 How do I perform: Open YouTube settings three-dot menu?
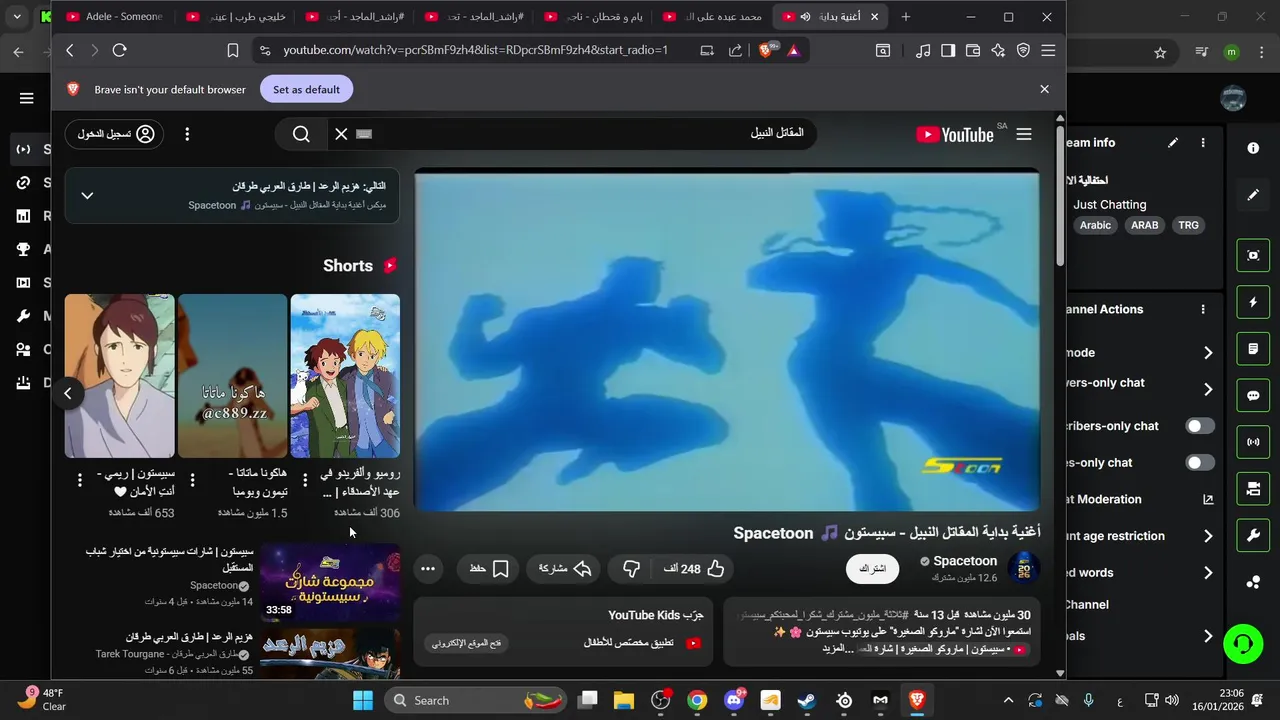click(x=187, y=134)
